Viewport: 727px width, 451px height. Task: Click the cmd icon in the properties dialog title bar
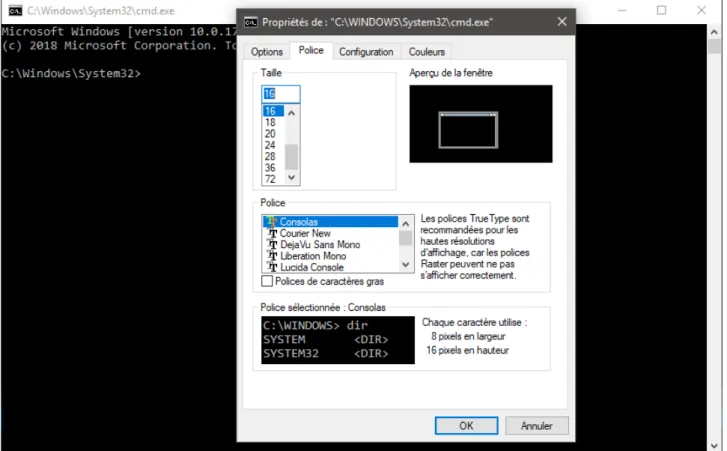tap(251, 22)
